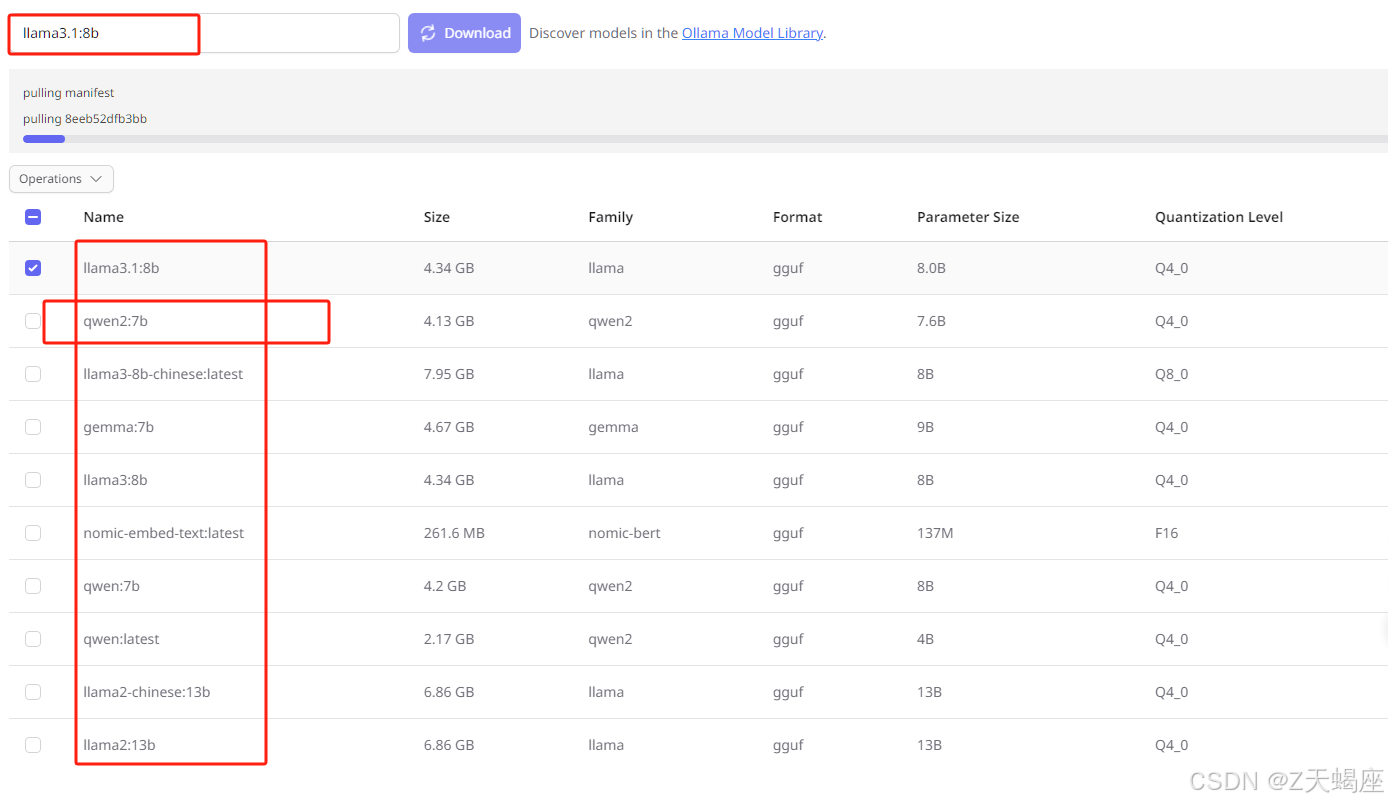Image resolution: width=1388 pixels, height=804 pixels.
Task: Click the 4.67 GB size cell
Action: pos(449,427)
